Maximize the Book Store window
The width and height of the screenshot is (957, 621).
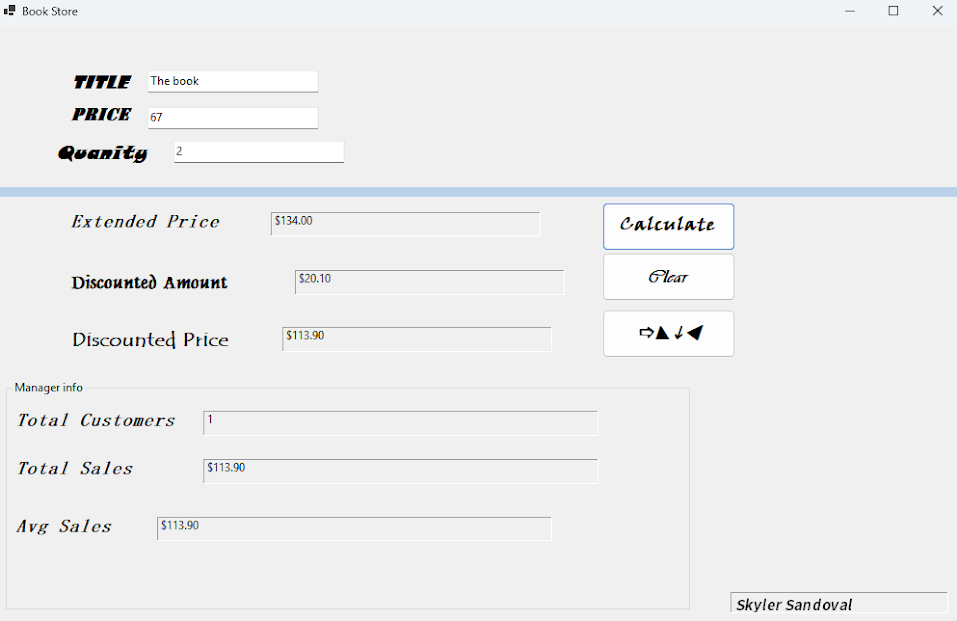point(894,11)
